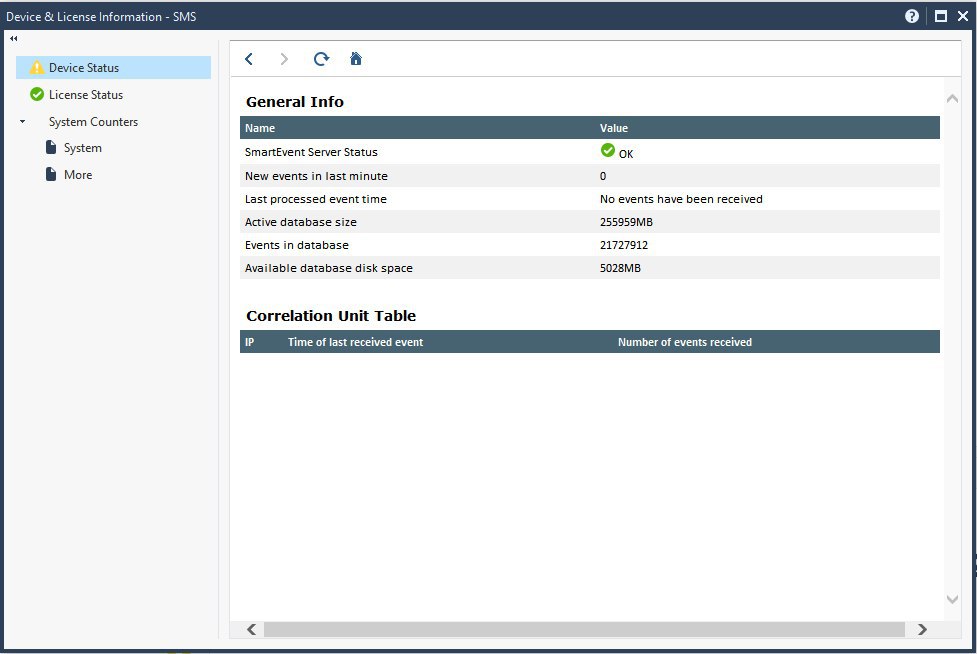Image resolution: width=977 pixels, height=654 pixels.
Task: Select the Events in database label
Action: pyautogui.click(x=297, y=245)
